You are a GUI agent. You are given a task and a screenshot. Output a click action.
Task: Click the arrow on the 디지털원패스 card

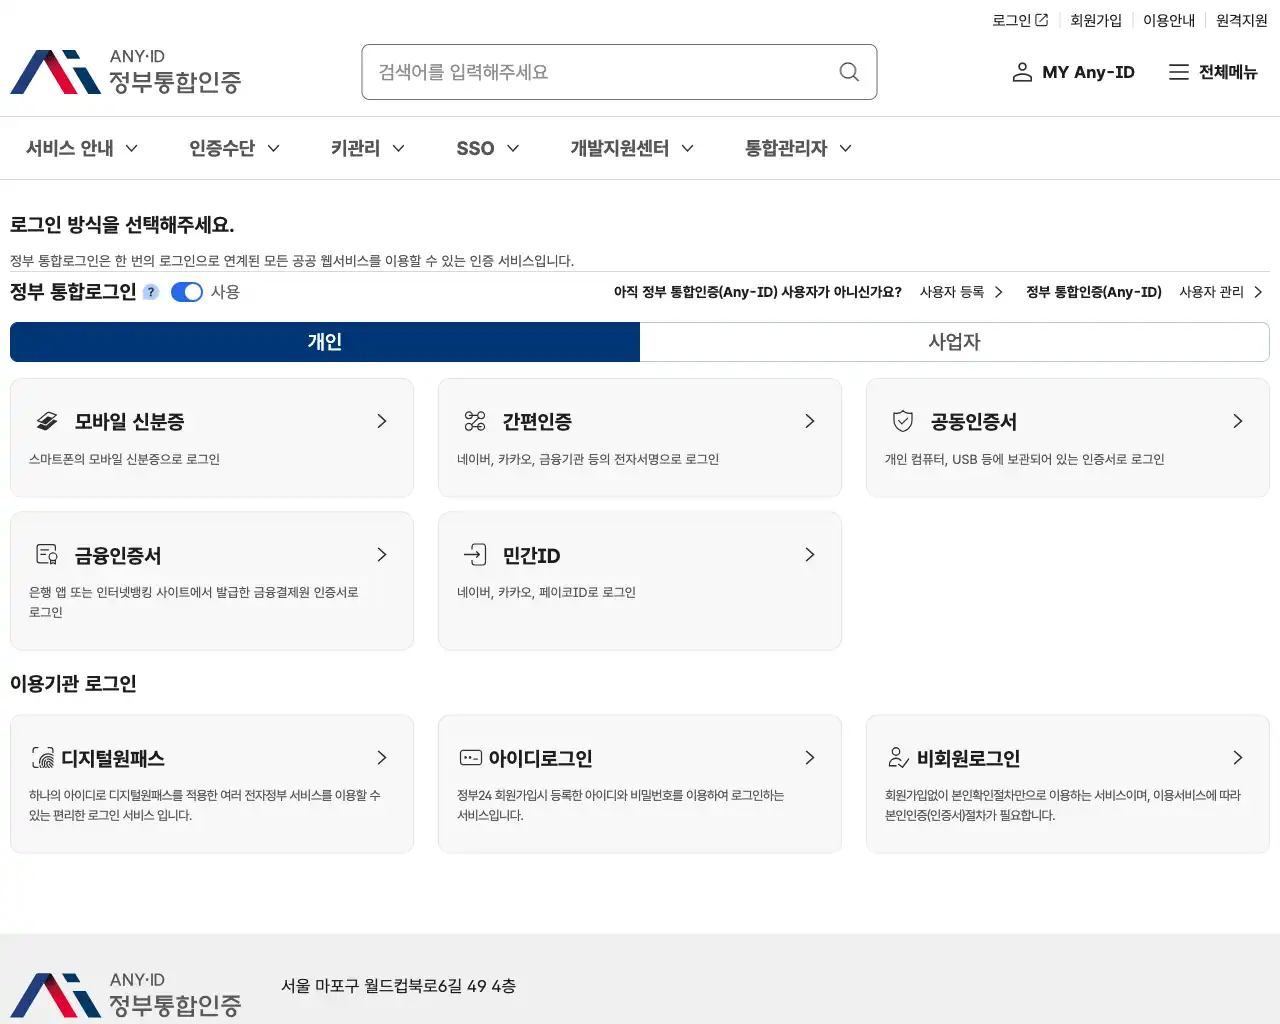pyautogui.click(x=382, y=758)
